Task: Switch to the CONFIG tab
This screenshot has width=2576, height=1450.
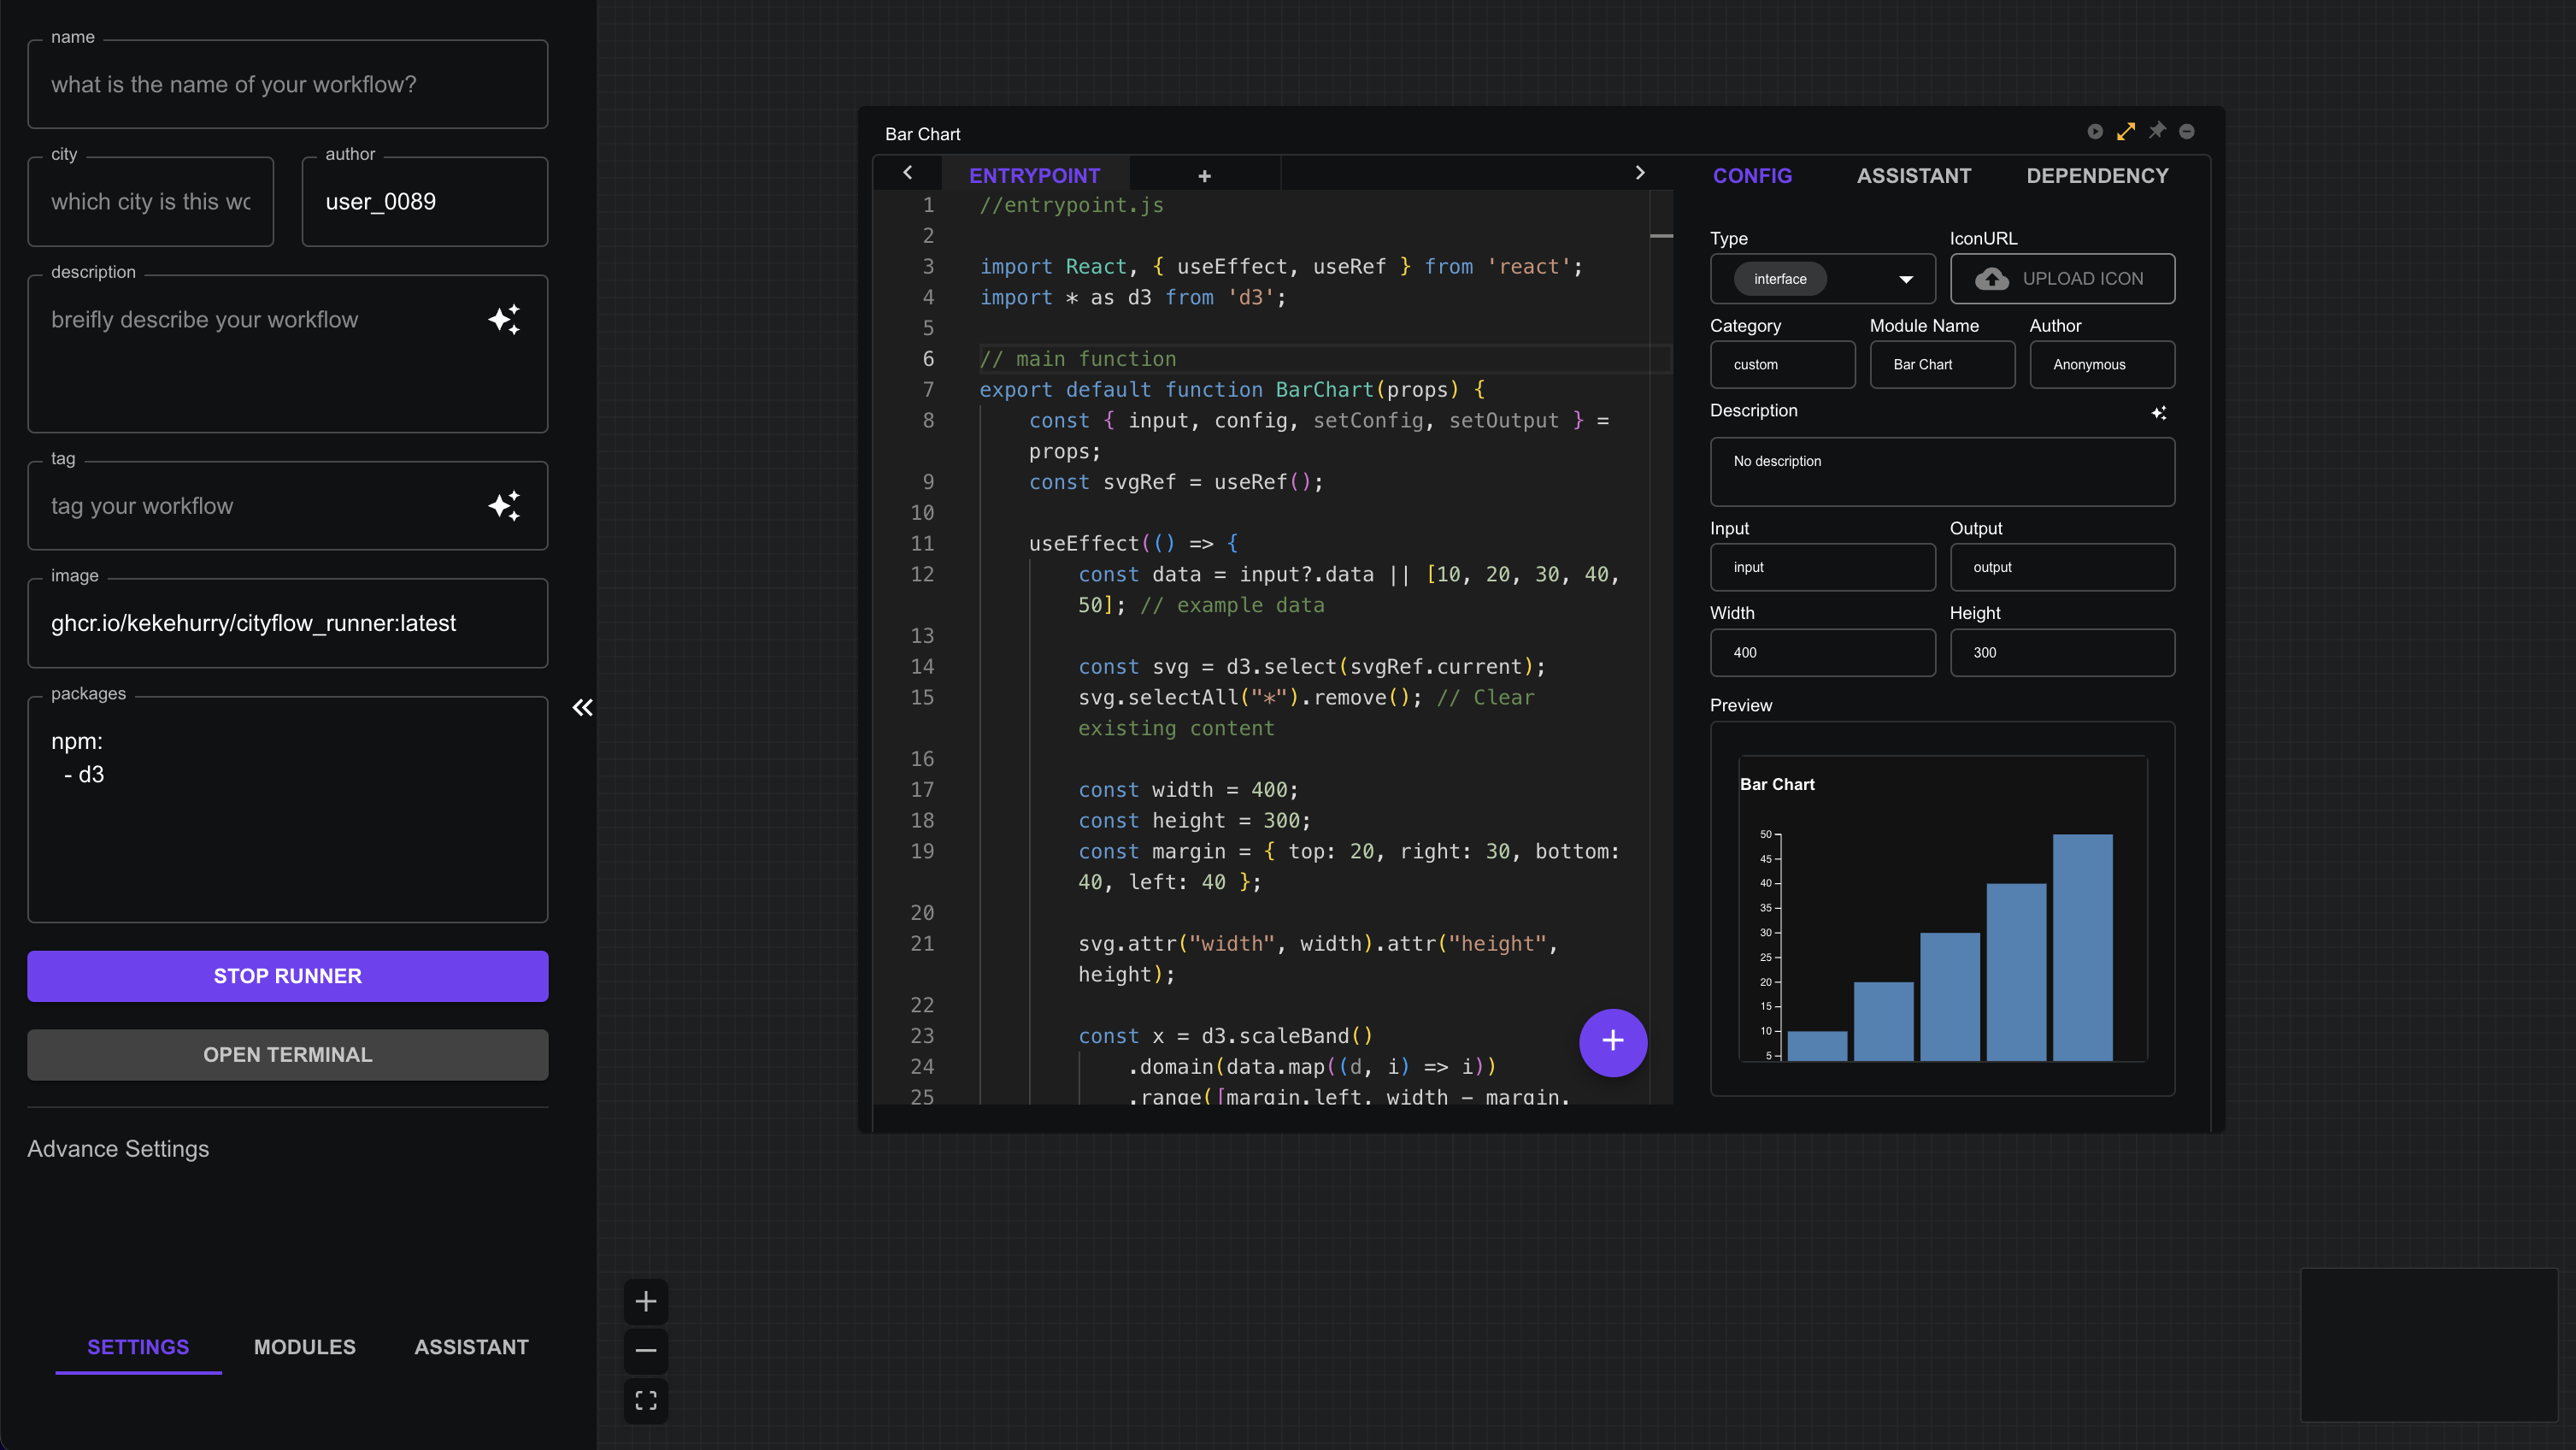Action: 1753,176
